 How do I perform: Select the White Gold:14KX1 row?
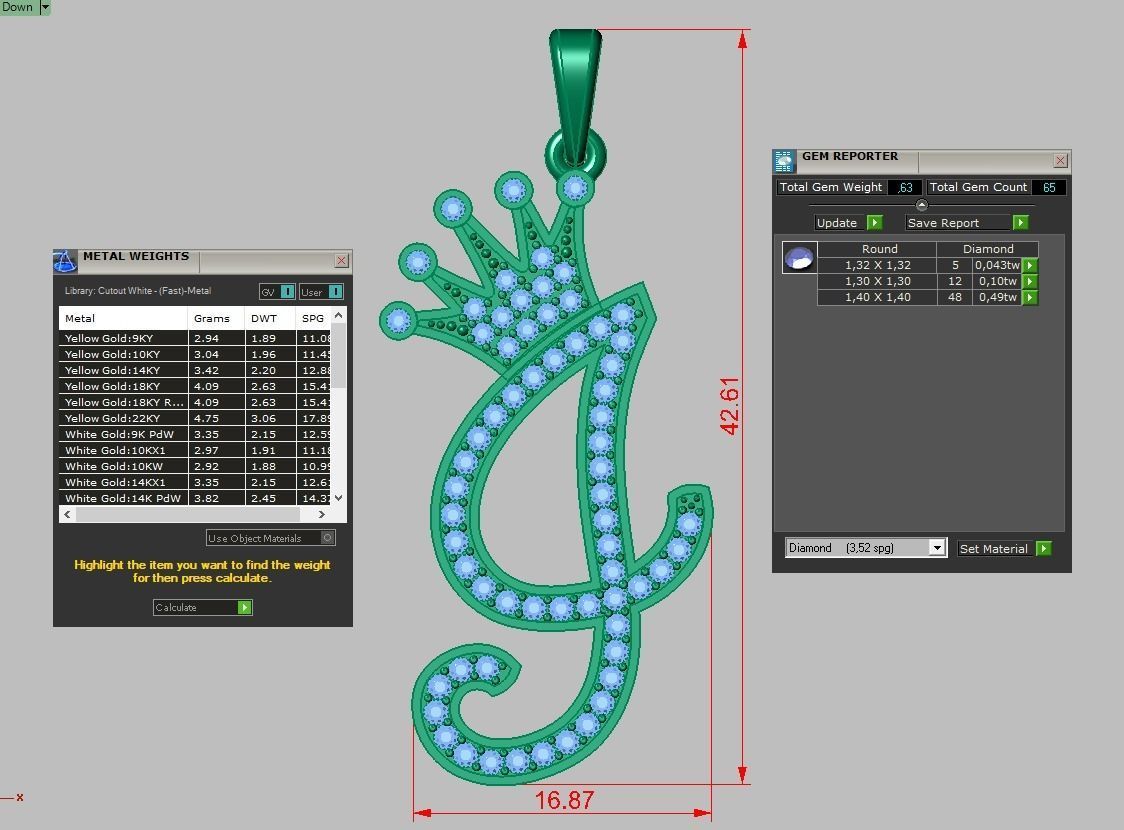[195, 482]
